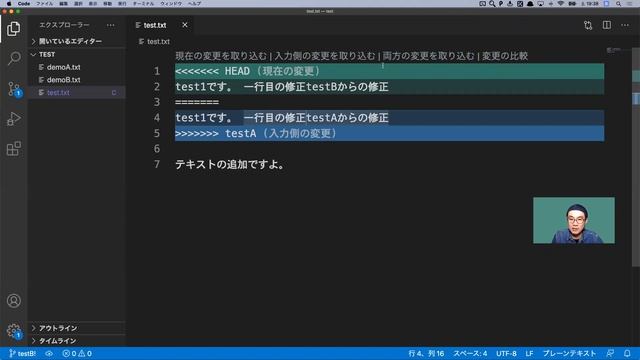Click the Split Editor icon
This screenshot has height=360, width=640.
point(607,25)
